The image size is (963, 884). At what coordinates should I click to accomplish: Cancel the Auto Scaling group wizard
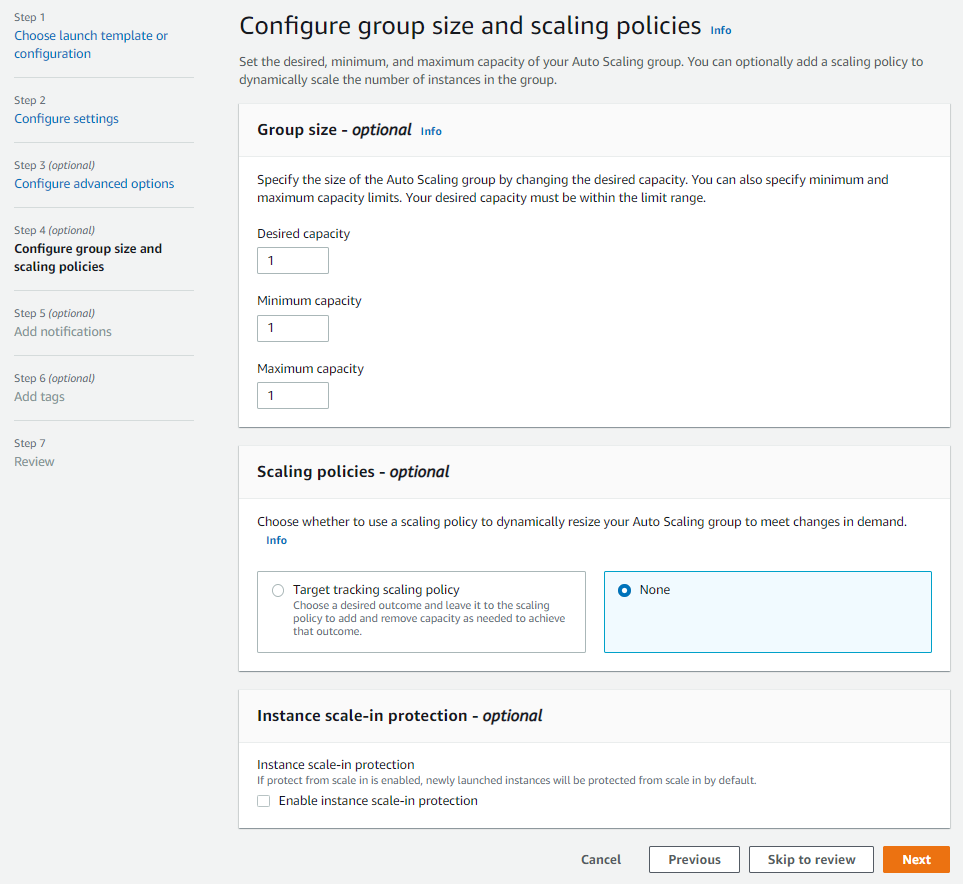tap(601, 859)
